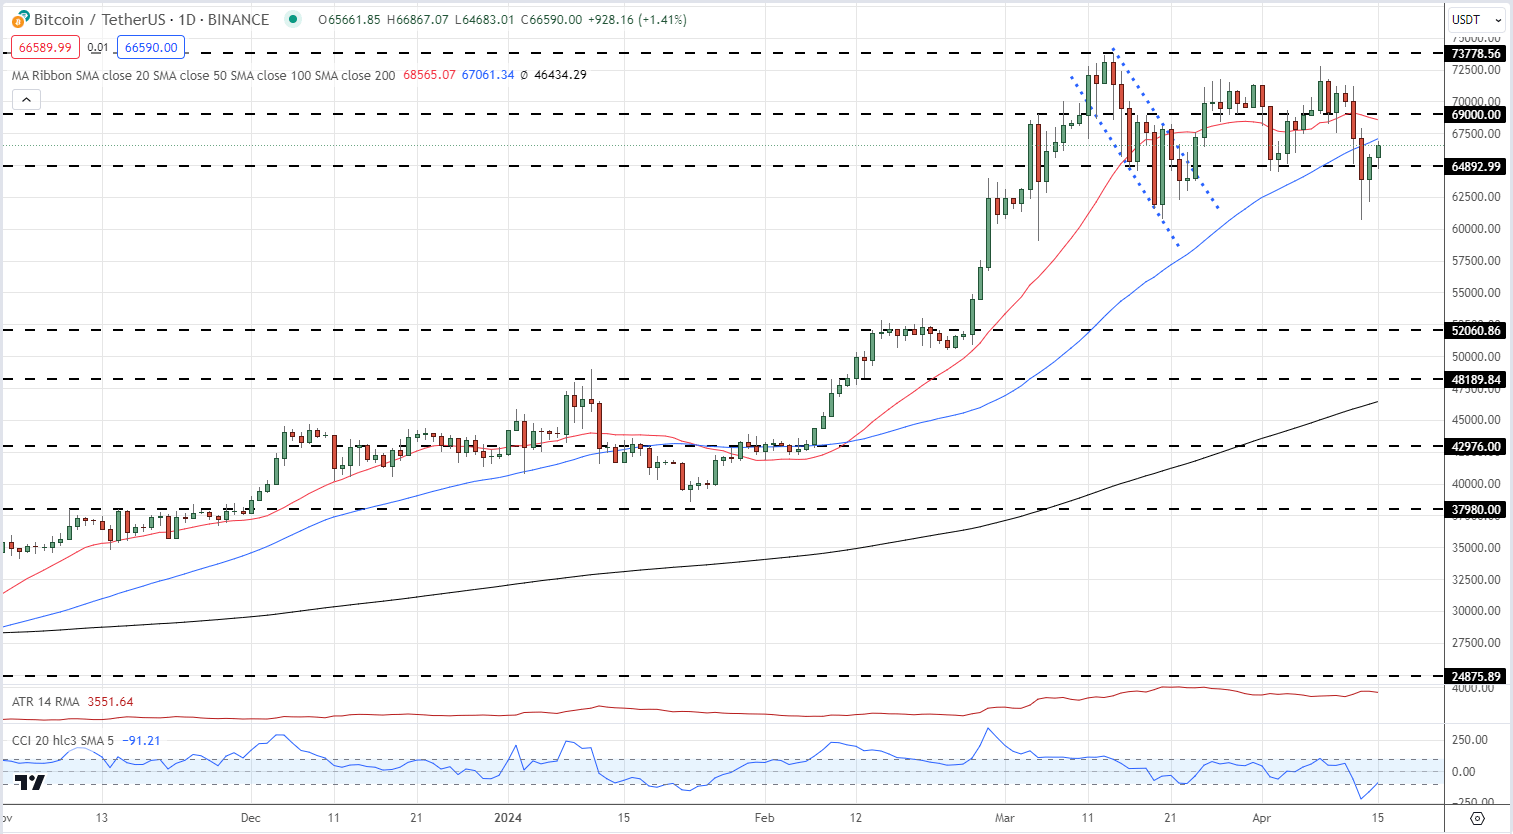
Task: Click the close price C66590.00 value
Action: (551, 20)
